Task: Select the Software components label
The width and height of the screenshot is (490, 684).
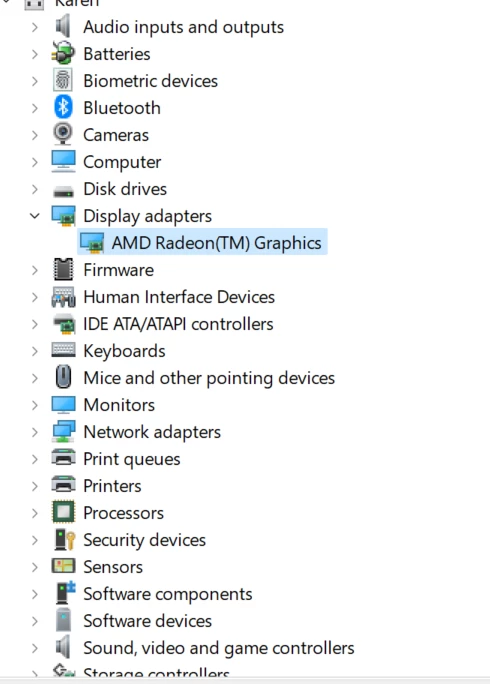Action: tap(168, 594)
